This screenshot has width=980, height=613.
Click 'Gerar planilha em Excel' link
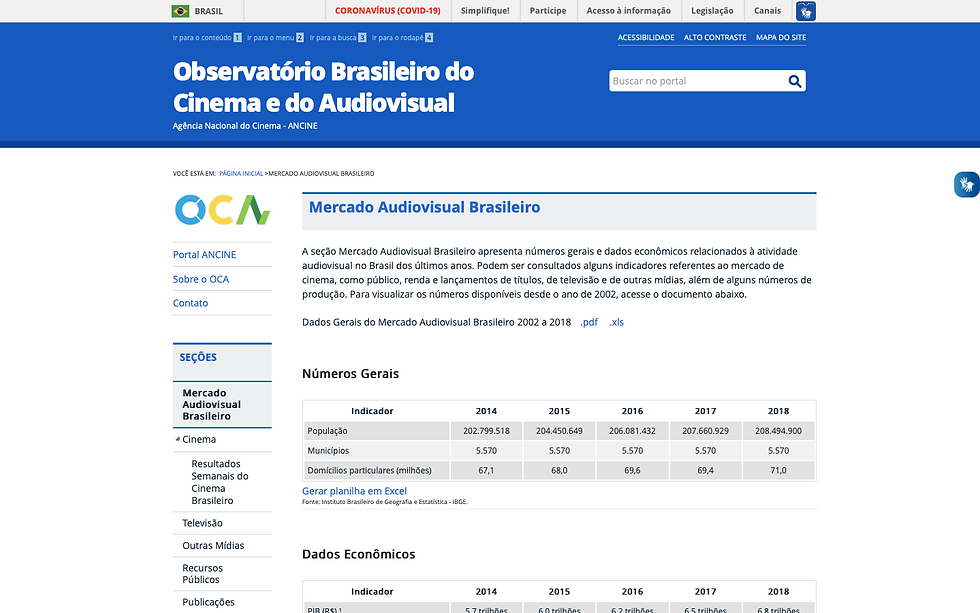pos(354,491)
